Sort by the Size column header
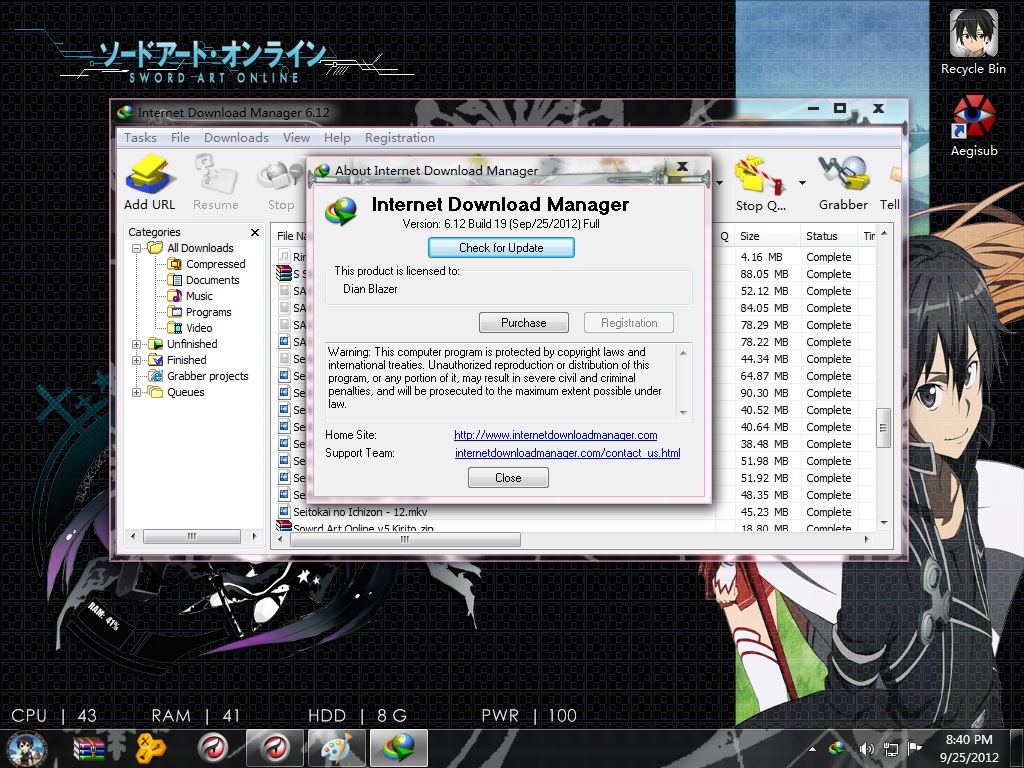The image size is (1024, 768). click(766, 236)
